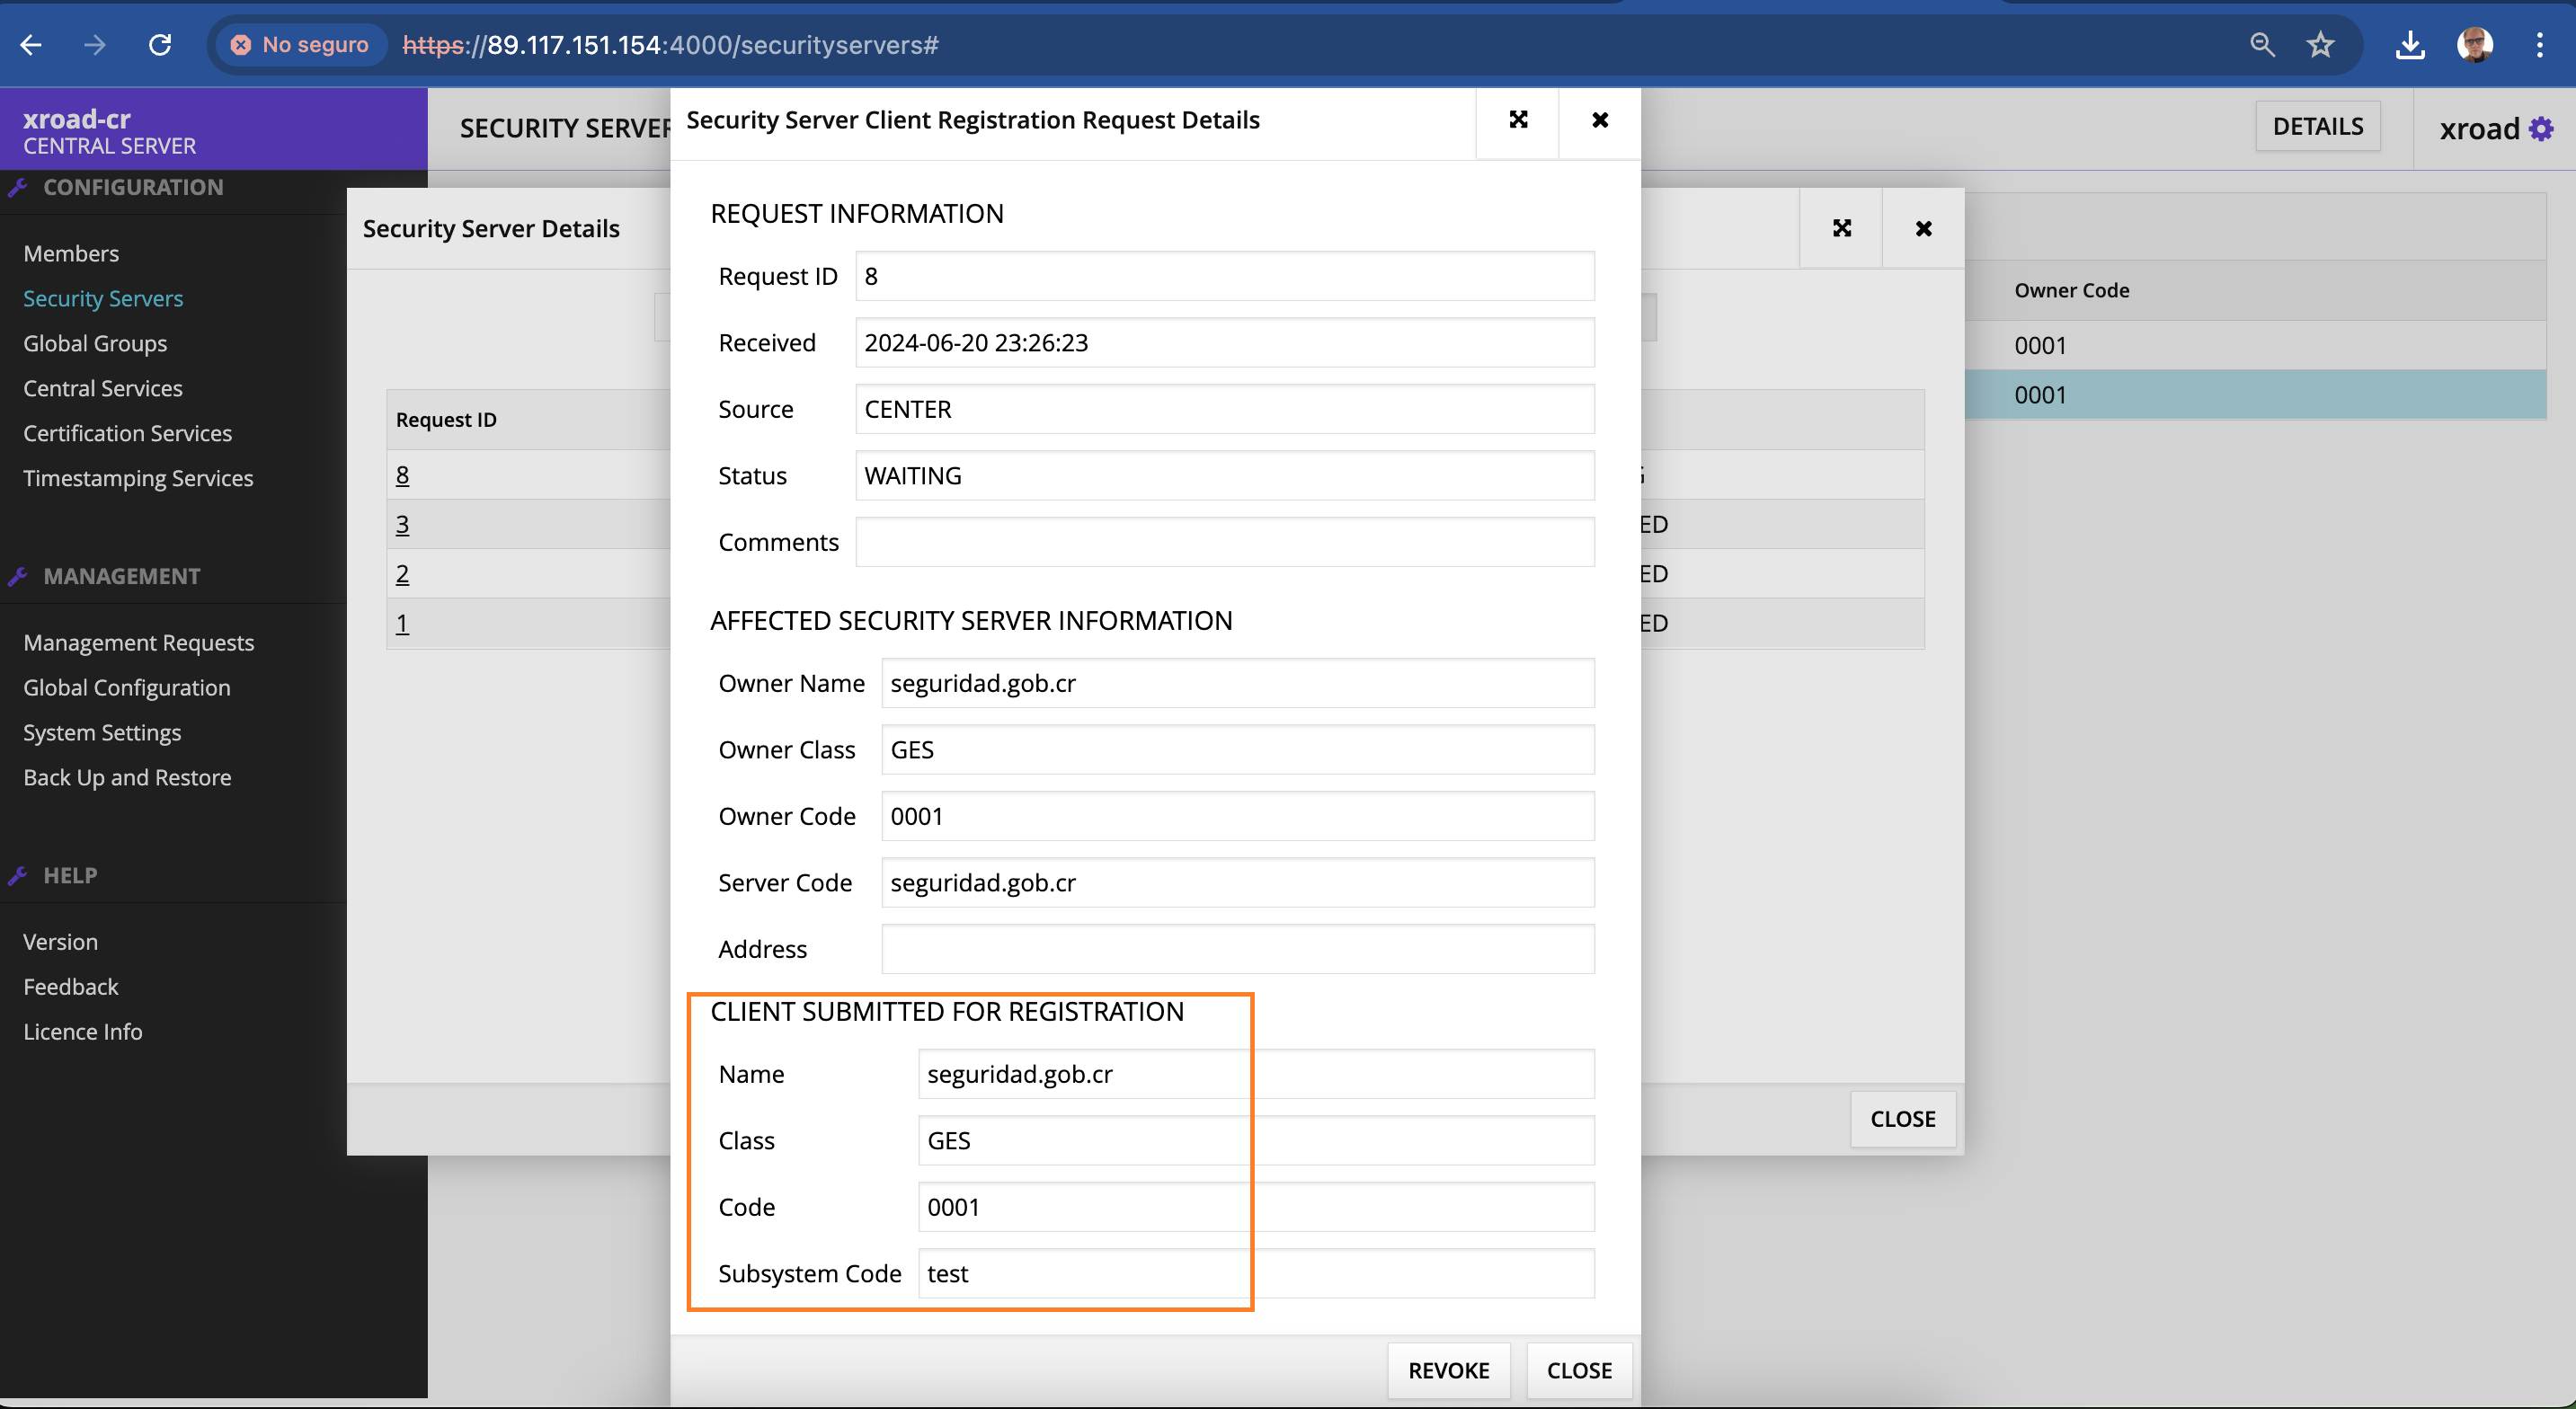Viewport: 2576px width, 1409px height.
Task: Close the Registration Request Details dialog with X
Action: coord(1600,120)
